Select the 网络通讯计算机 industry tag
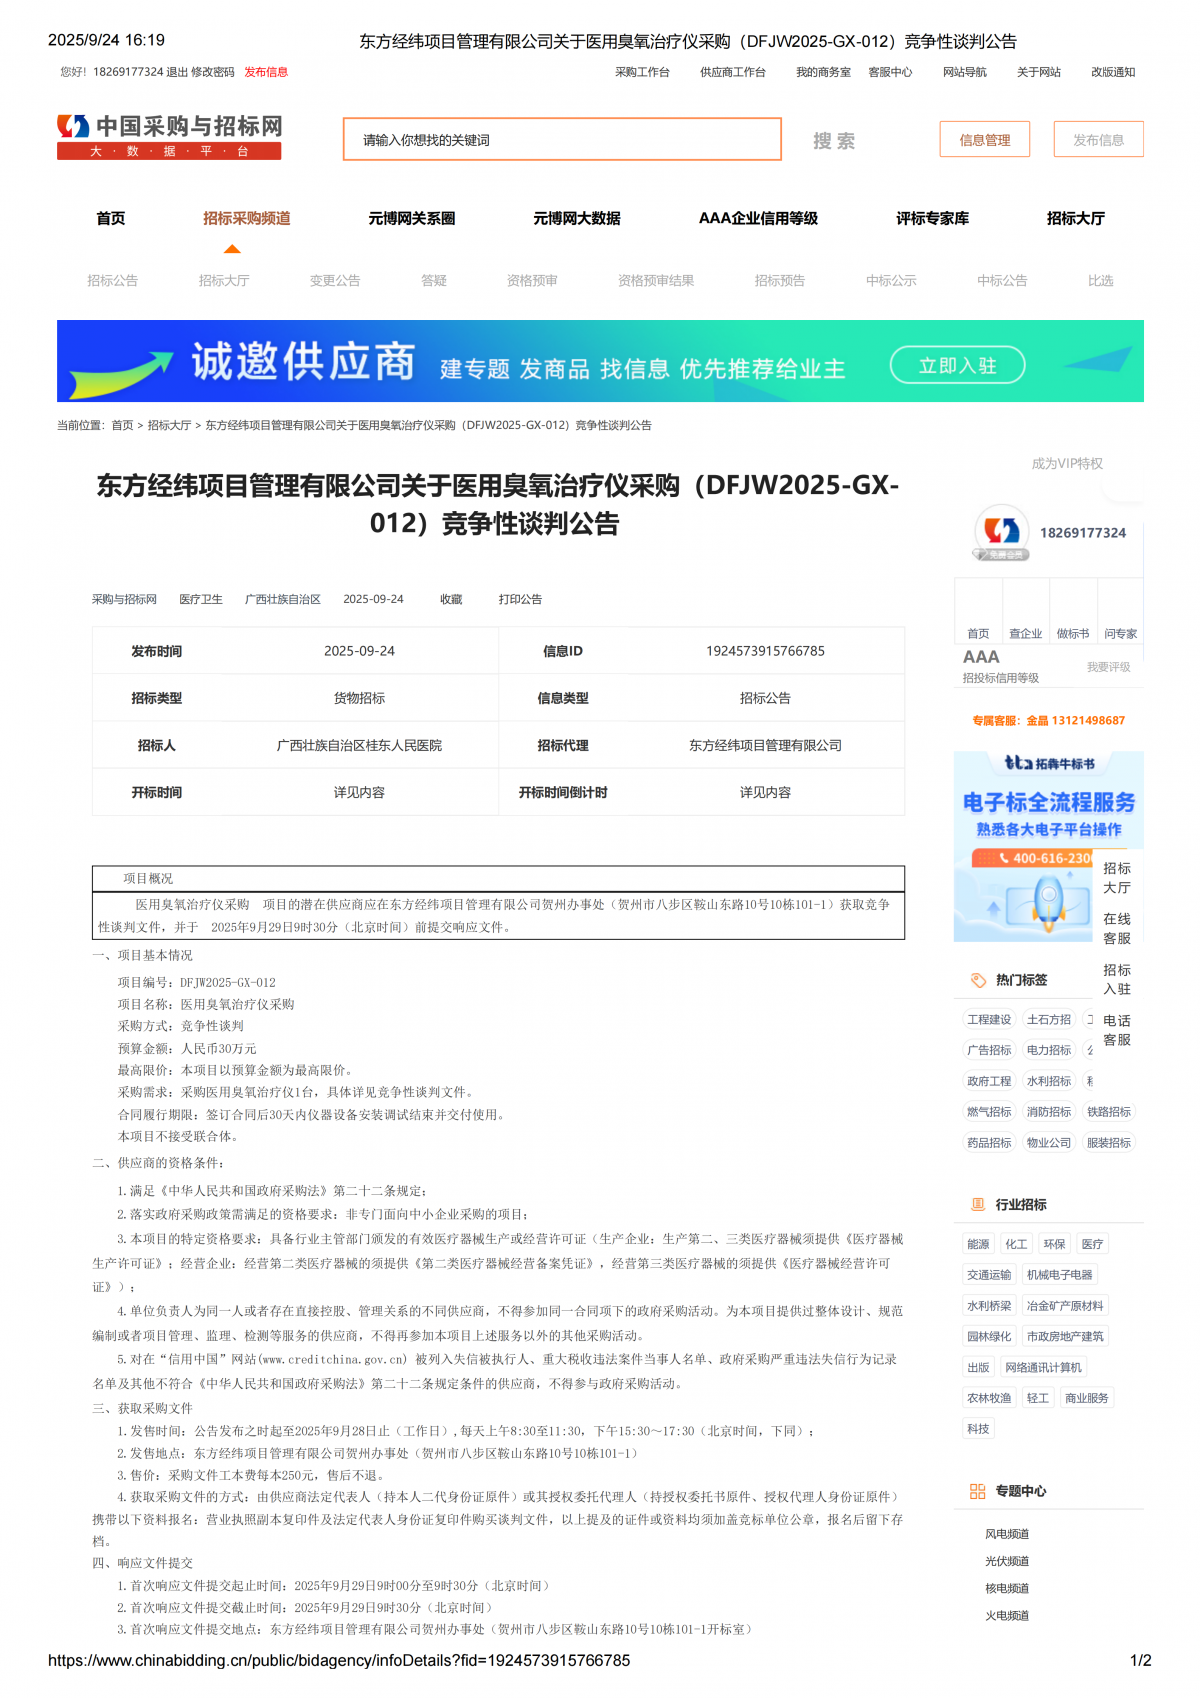This screenshot has height=1698, width=1200. 1043,1368
